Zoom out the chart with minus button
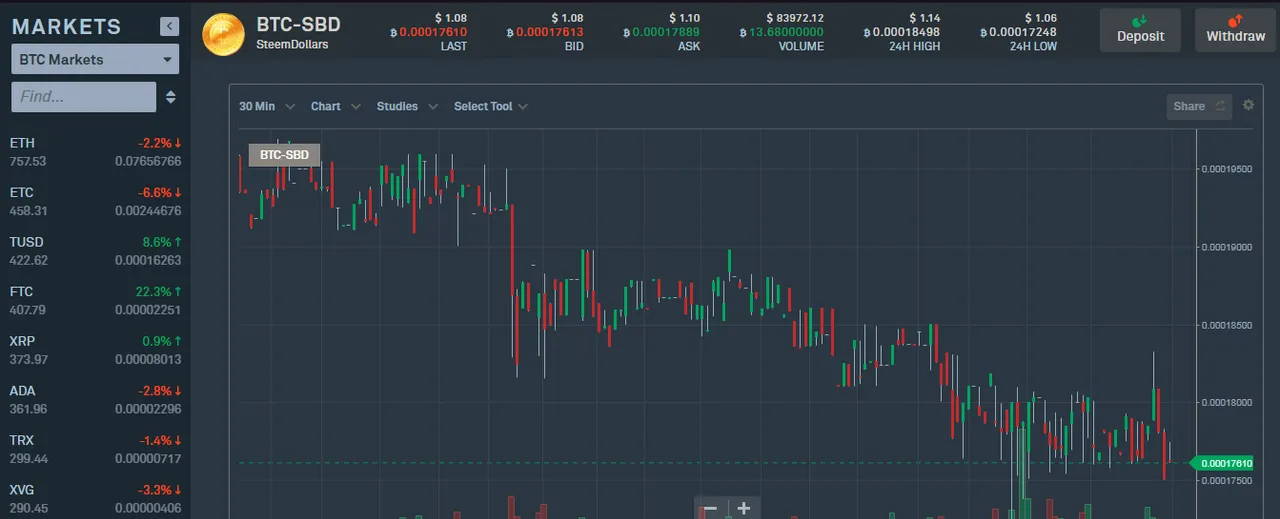Image resolution: width=1280 pixels, height=519 pixels. 710,508
